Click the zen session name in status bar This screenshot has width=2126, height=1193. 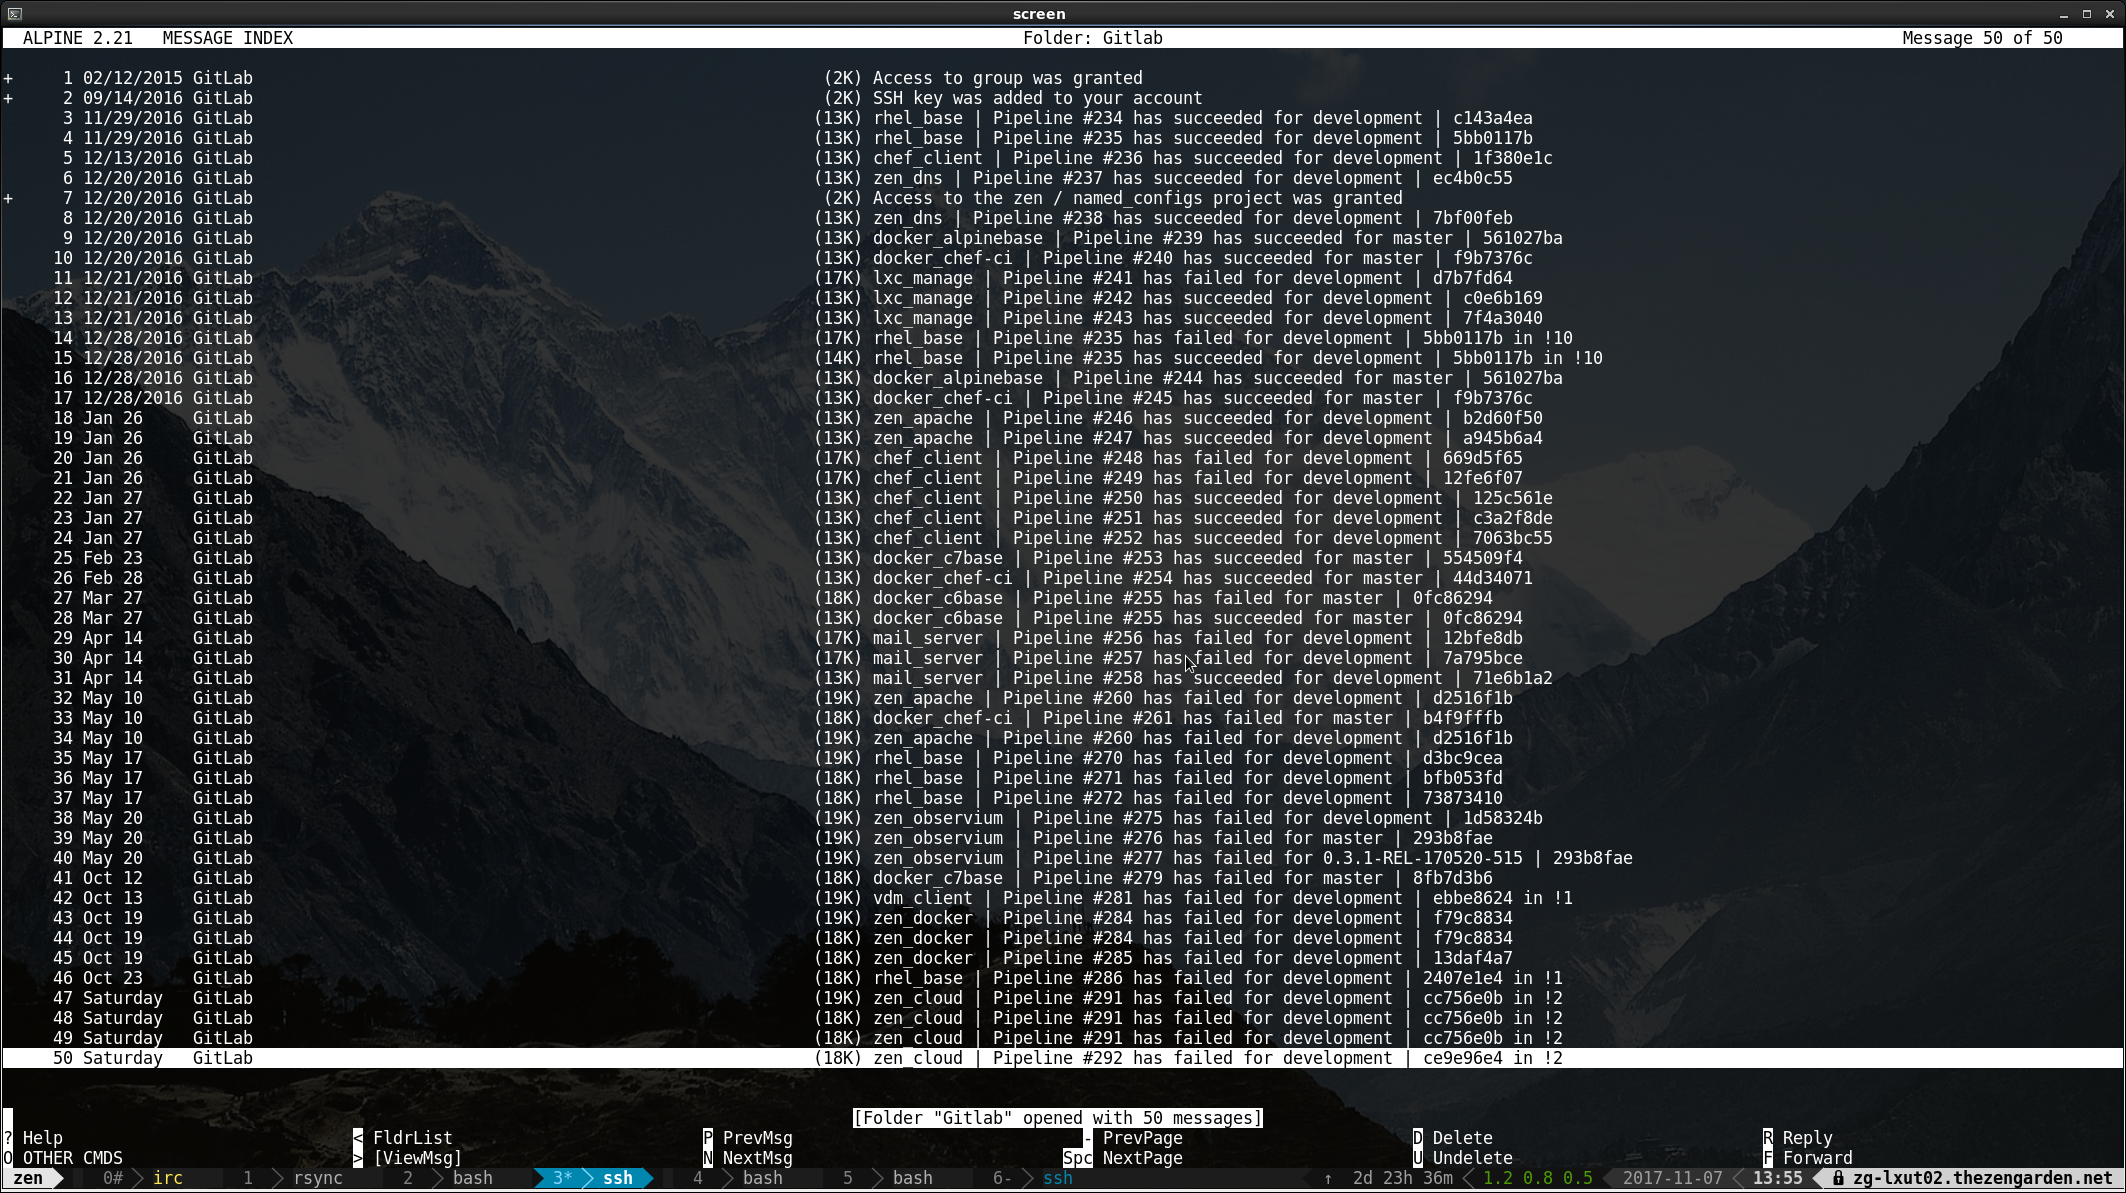[28, 1178]
